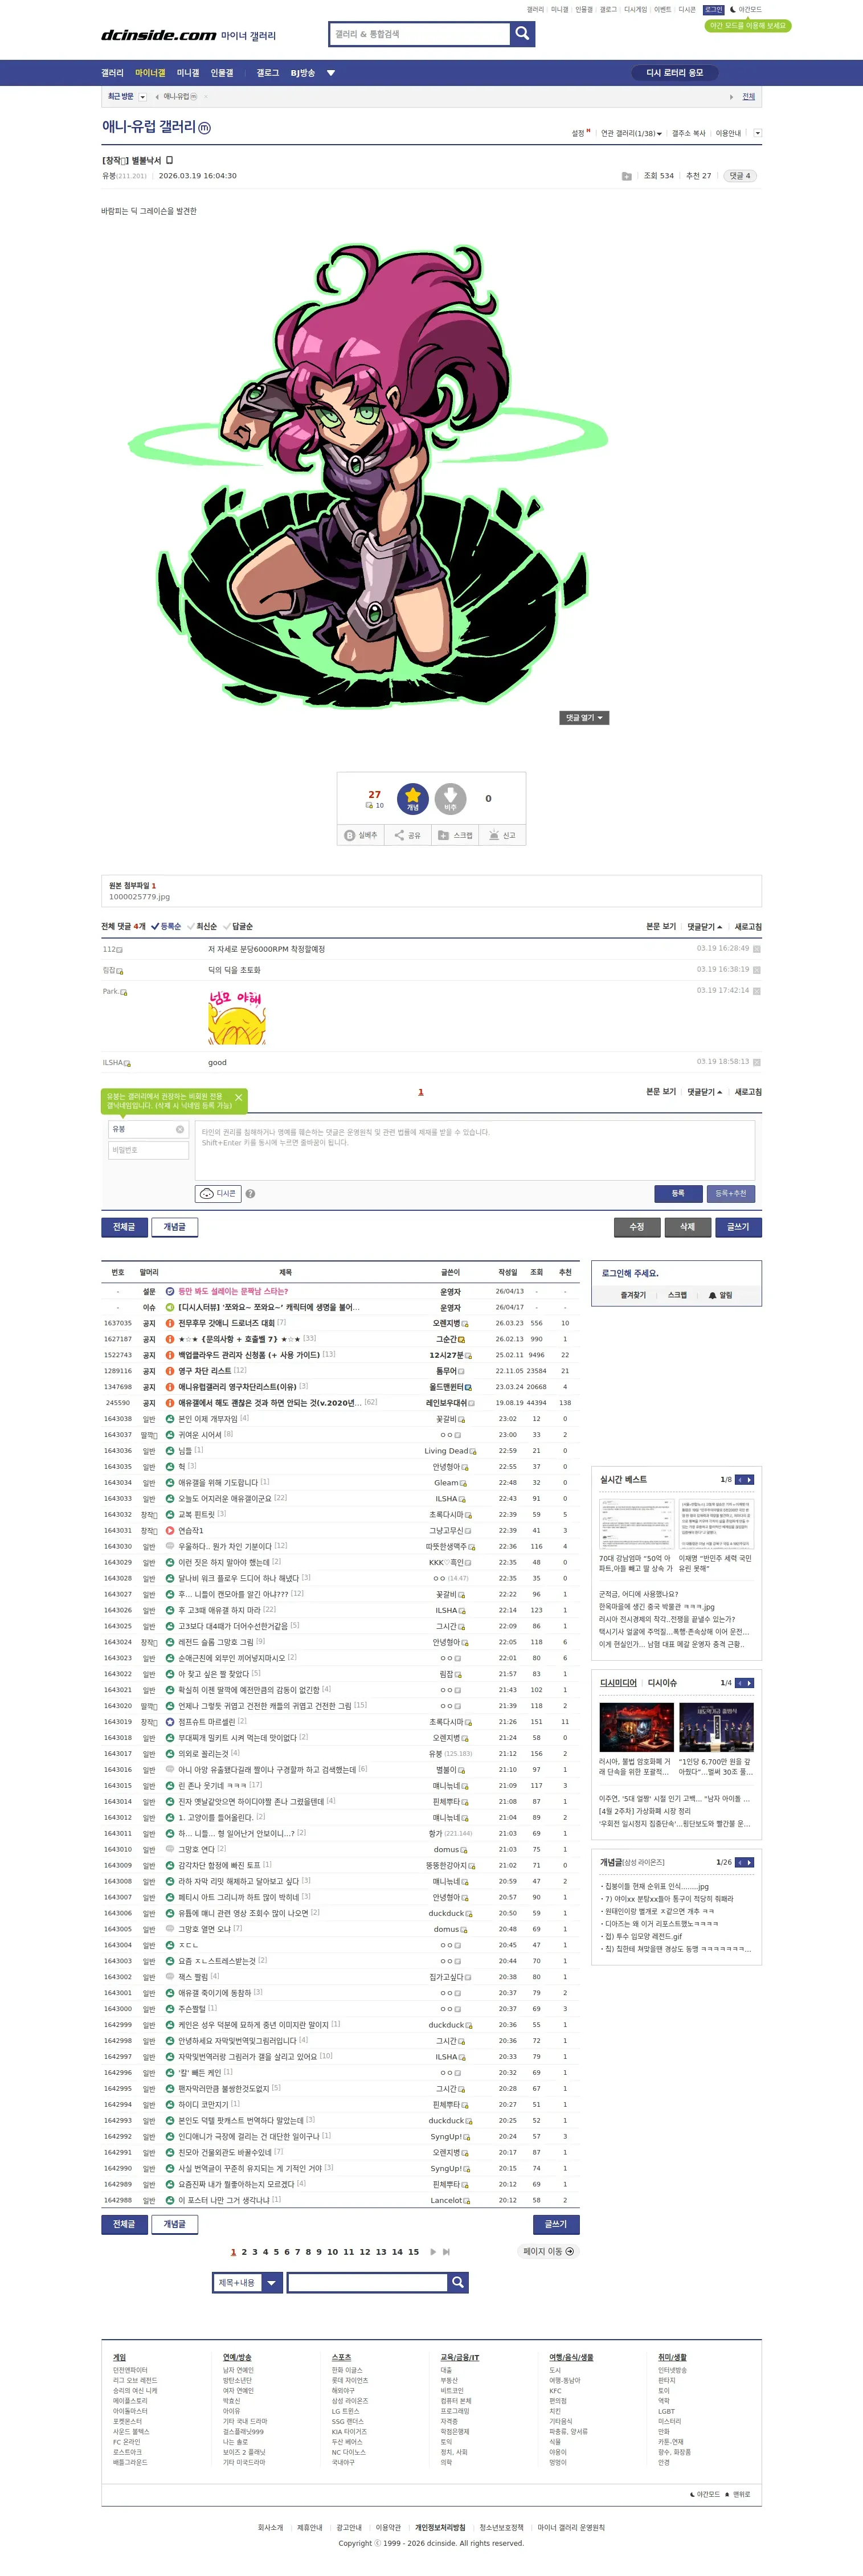863x2576 pixels.
Task: Click the 실베추 icon button
Action: click(x=361, y=835)
